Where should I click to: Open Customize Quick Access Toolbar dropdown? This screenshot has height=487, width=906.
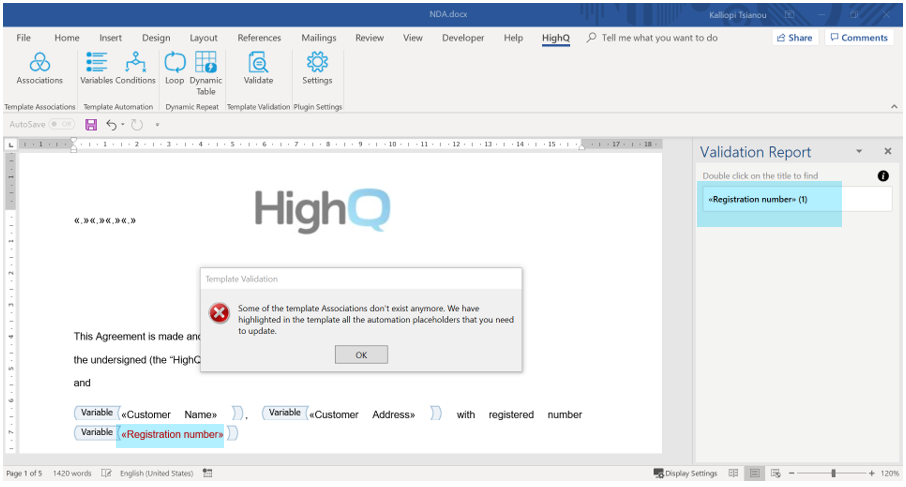click(157, 125)
